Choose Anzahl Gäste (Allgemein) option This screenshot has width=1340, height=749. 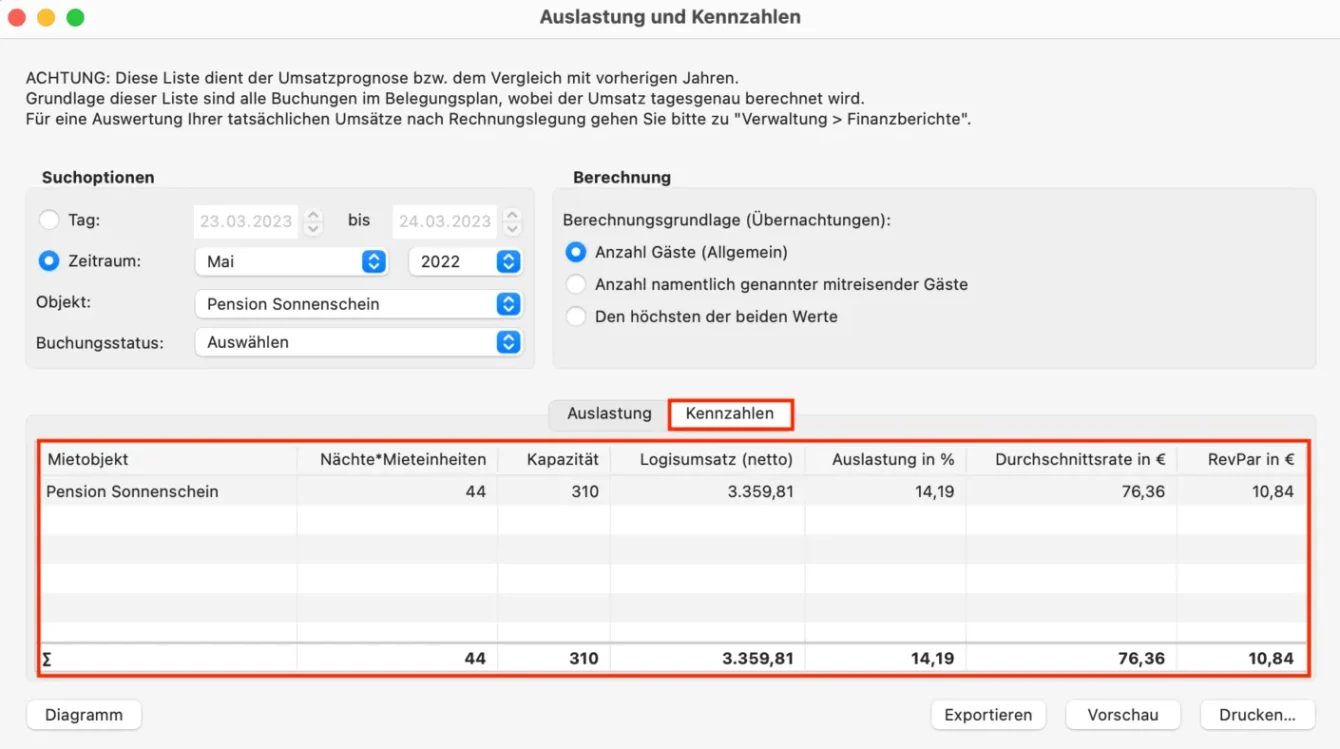click(575, 252)
